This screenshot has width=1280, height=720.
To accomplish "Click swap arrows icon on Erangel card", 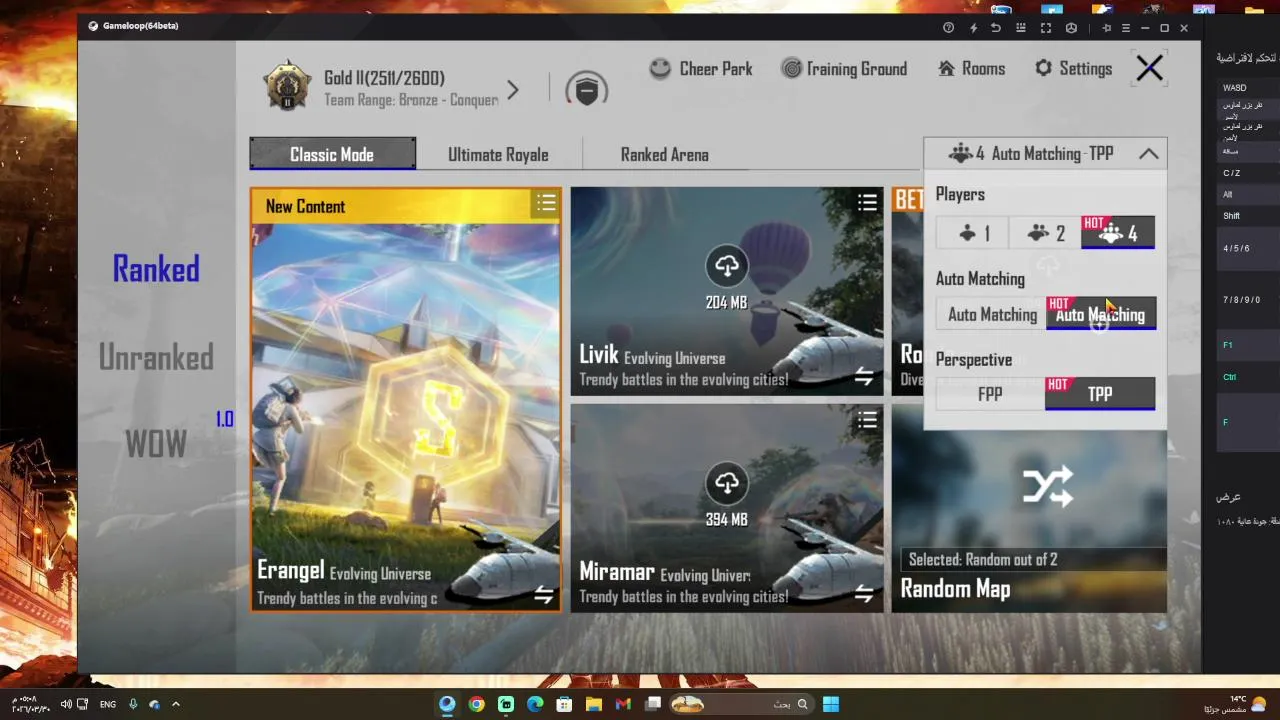I will coord(543,595).
